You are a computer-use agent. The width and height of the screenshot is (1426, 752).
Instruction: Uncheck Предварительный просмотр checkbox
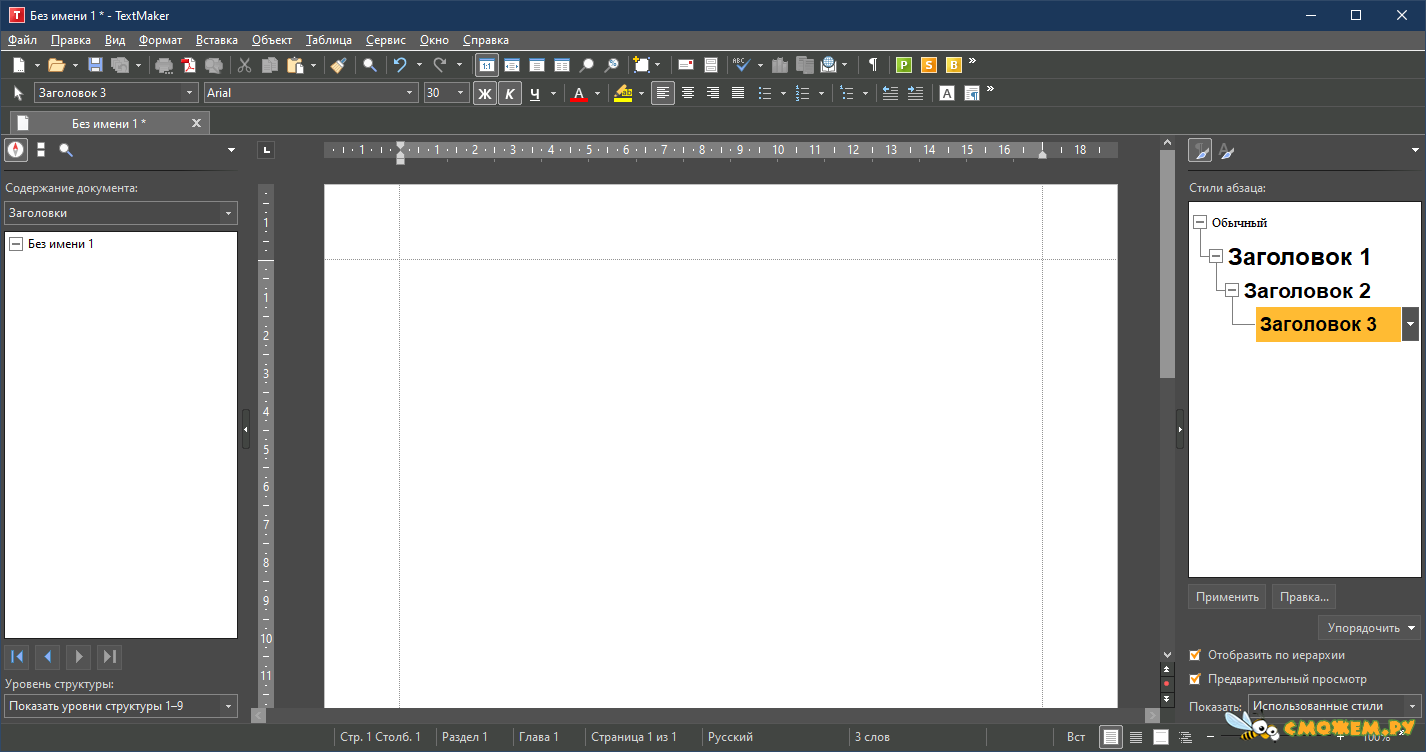[x=1195, y=679]
